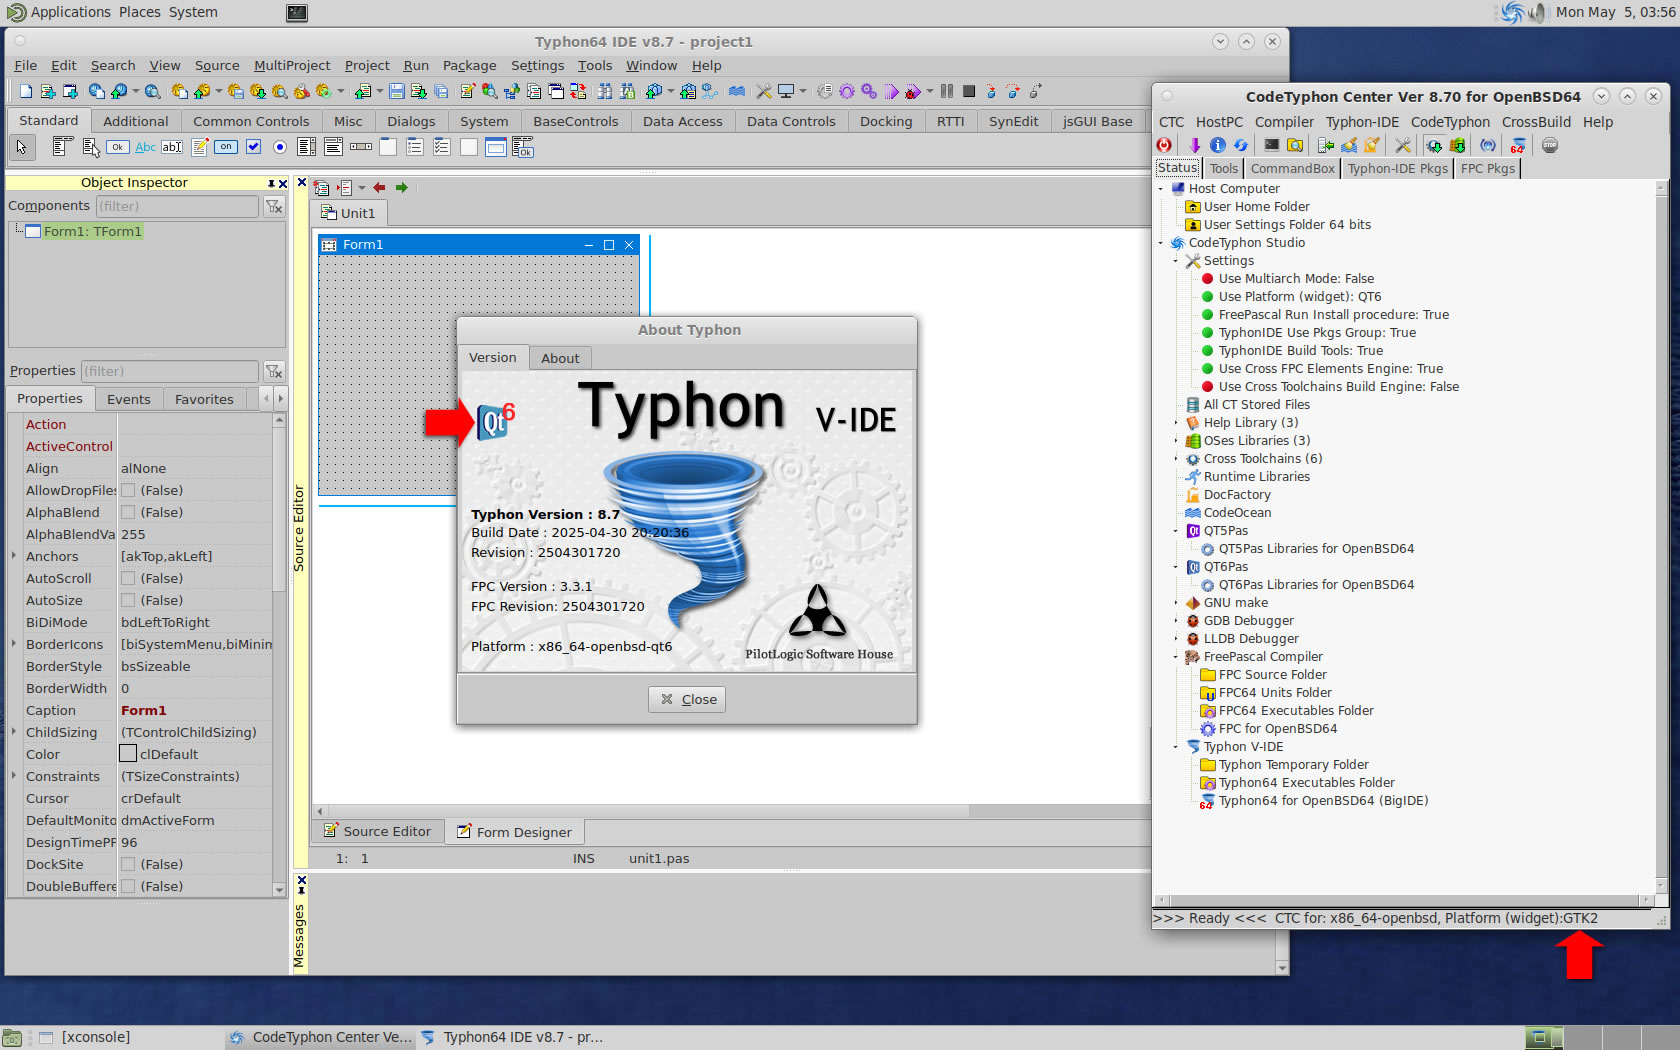Image resolution: width=1680 pixels, height=1050 pixels.
Task: Click the purple gear Build icon
Action: 847,91
